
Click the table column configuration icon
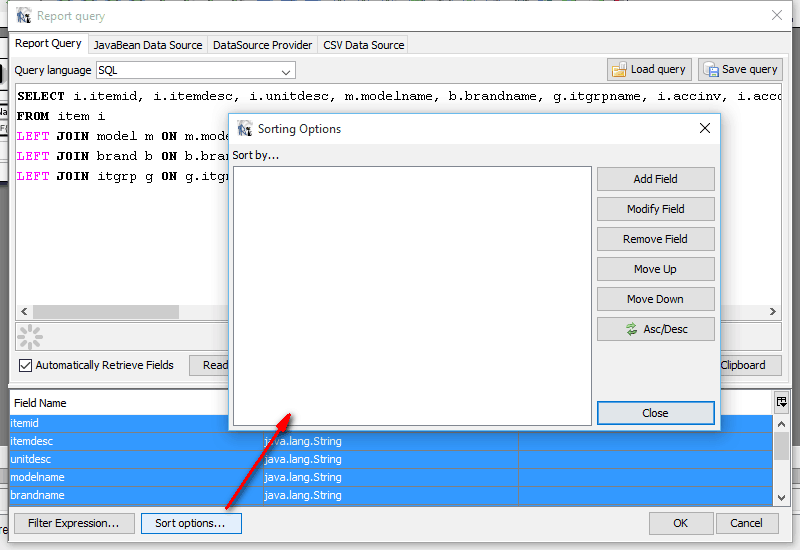781,401
